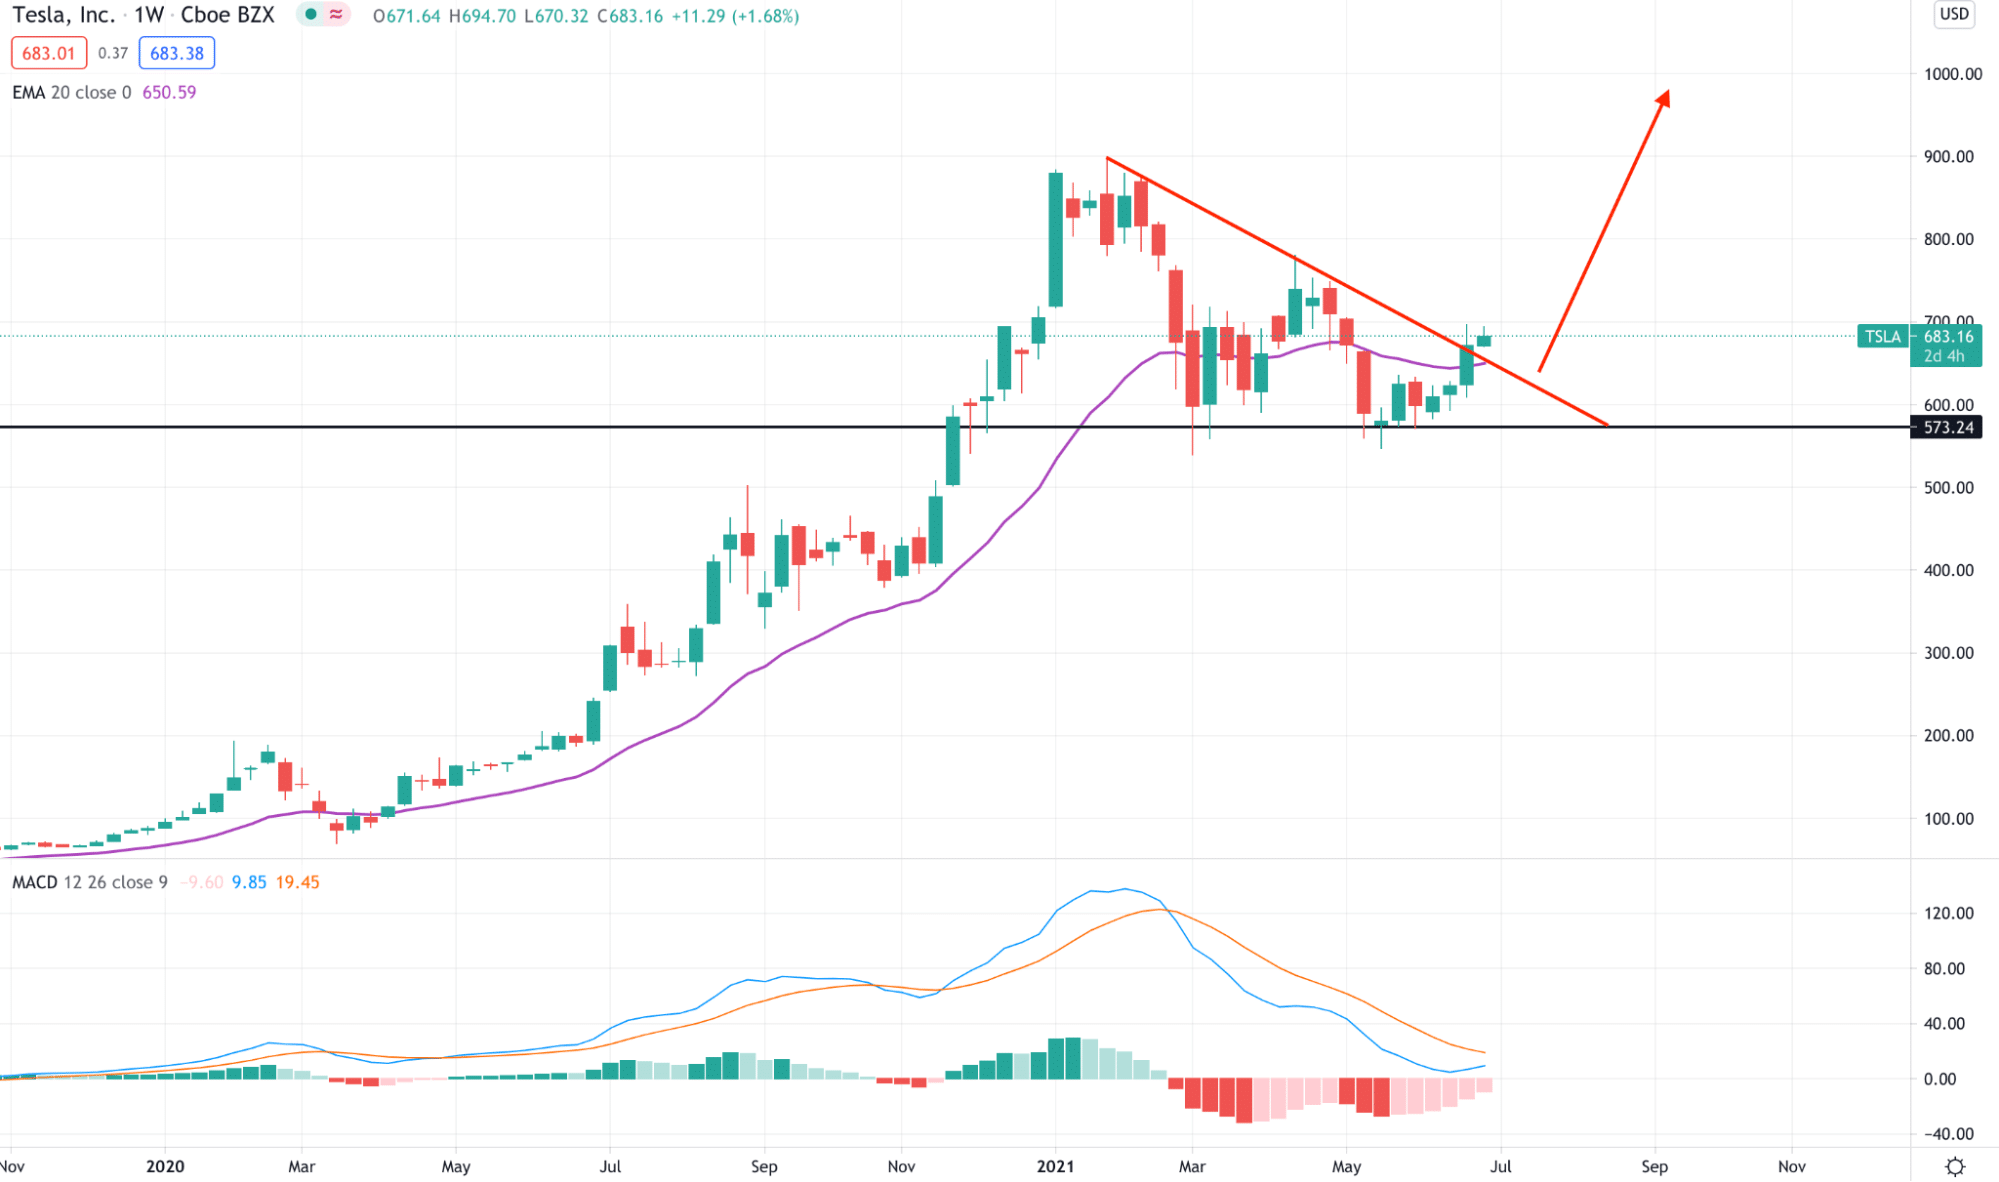Screen dimensions: 1999x1182
Task: Click the EMA value 650.59
Action: click(x=169, y=92)
